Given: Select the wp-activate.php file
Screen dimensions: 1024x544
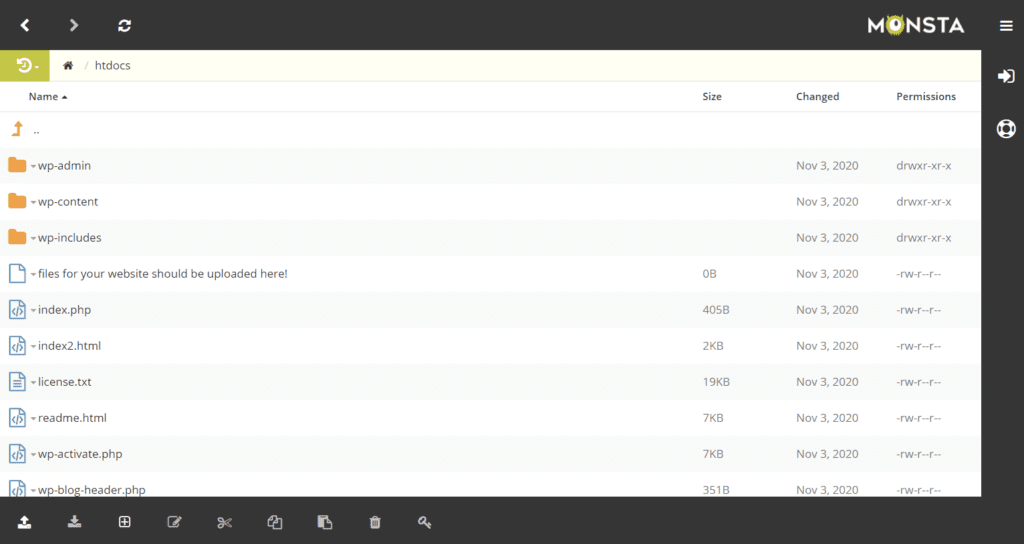Looking at the screenshot, I should point(80,454).
